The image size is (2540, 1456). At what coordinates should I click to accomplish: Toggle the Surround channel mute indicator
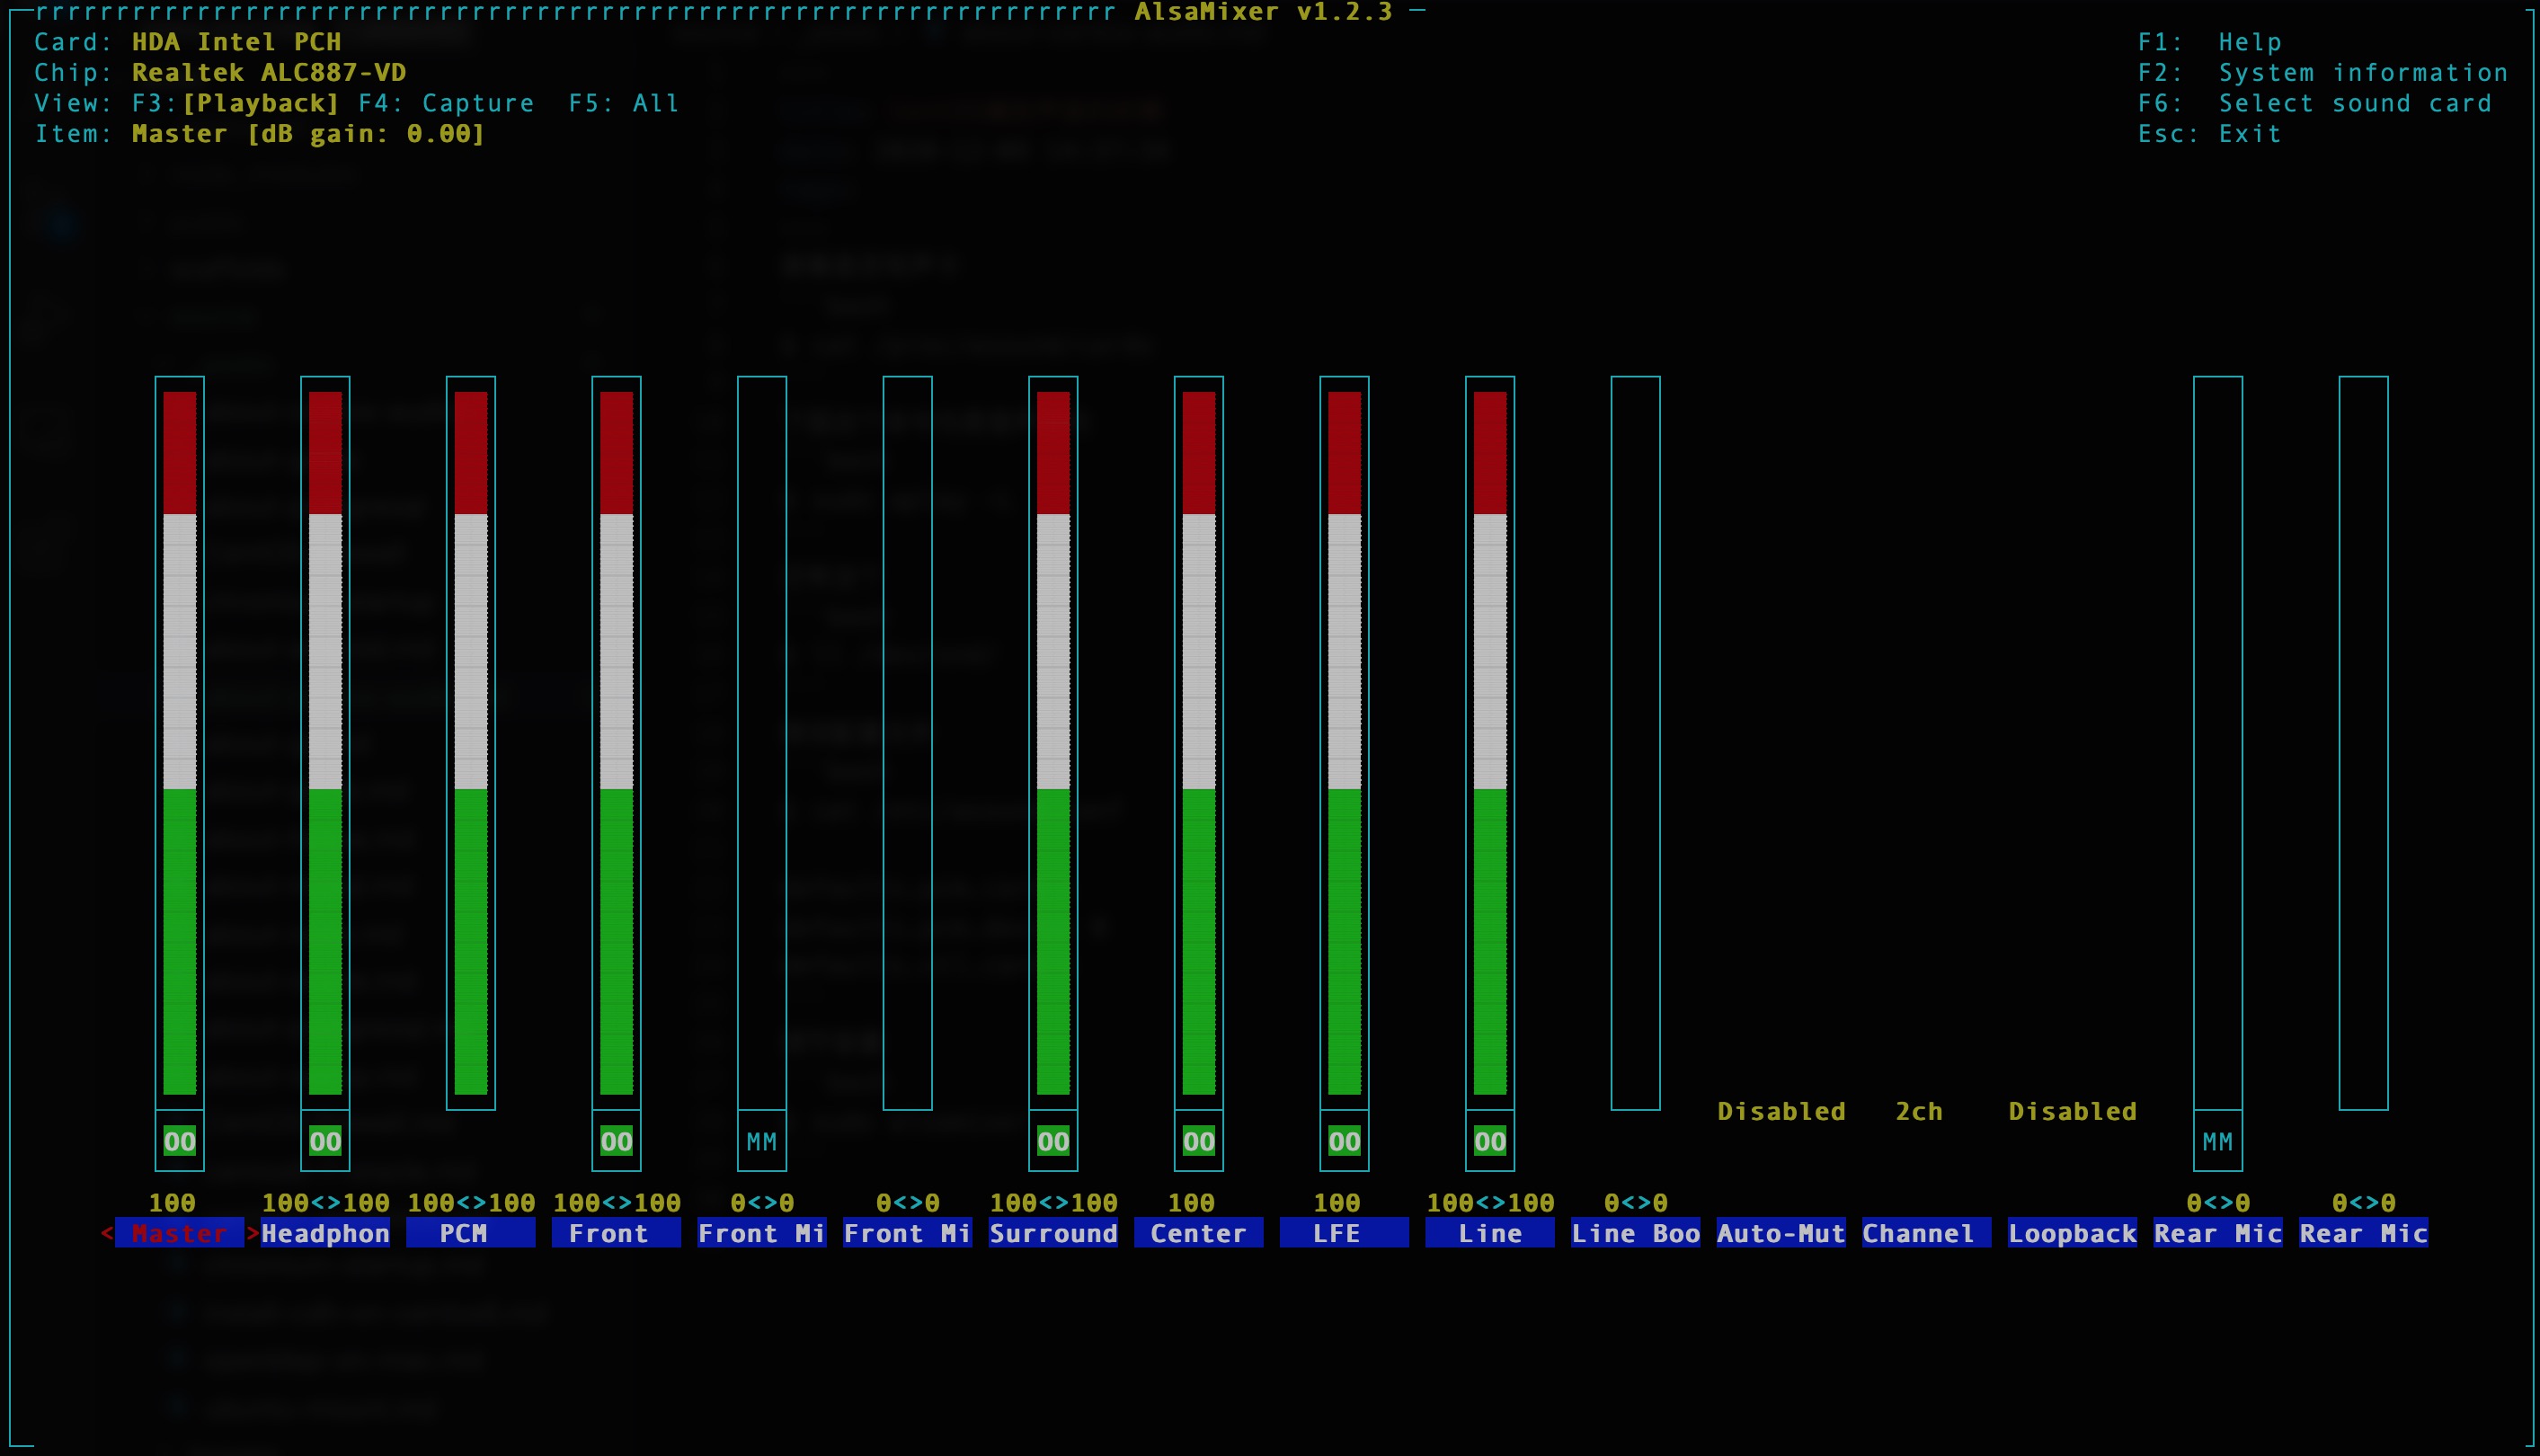1053,1141
